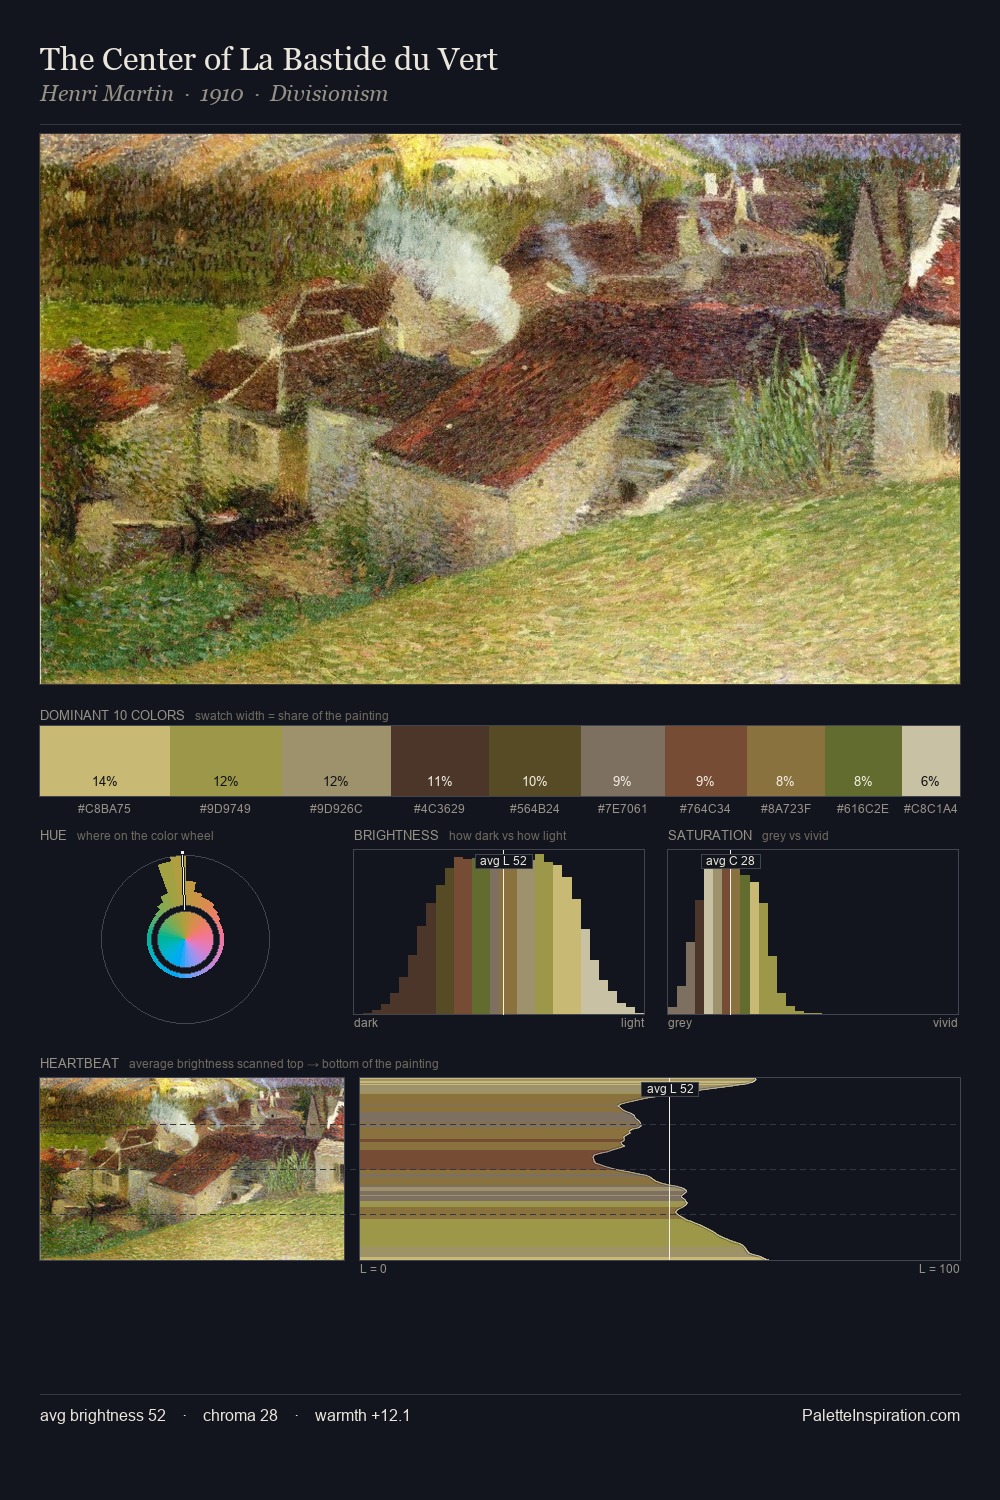
Task: Click the Heartbeat painting thumbnail
Action: pos(192,1169)
